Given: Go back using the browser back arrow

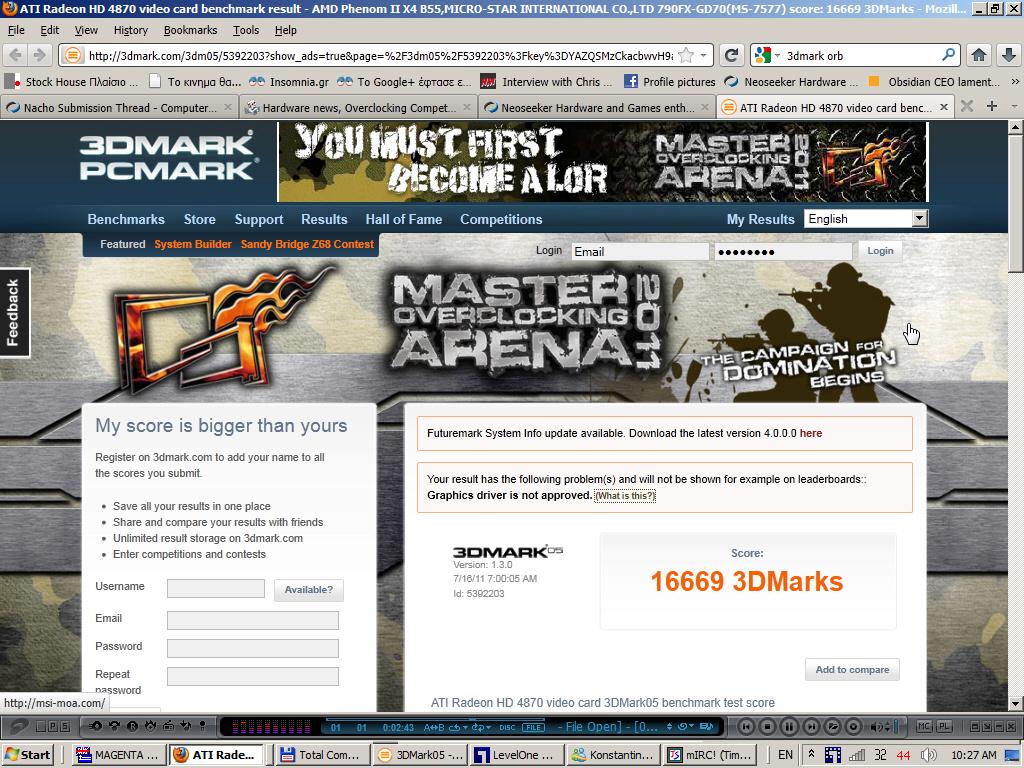Looking at the screenshot, I should [x=16, y=55].
